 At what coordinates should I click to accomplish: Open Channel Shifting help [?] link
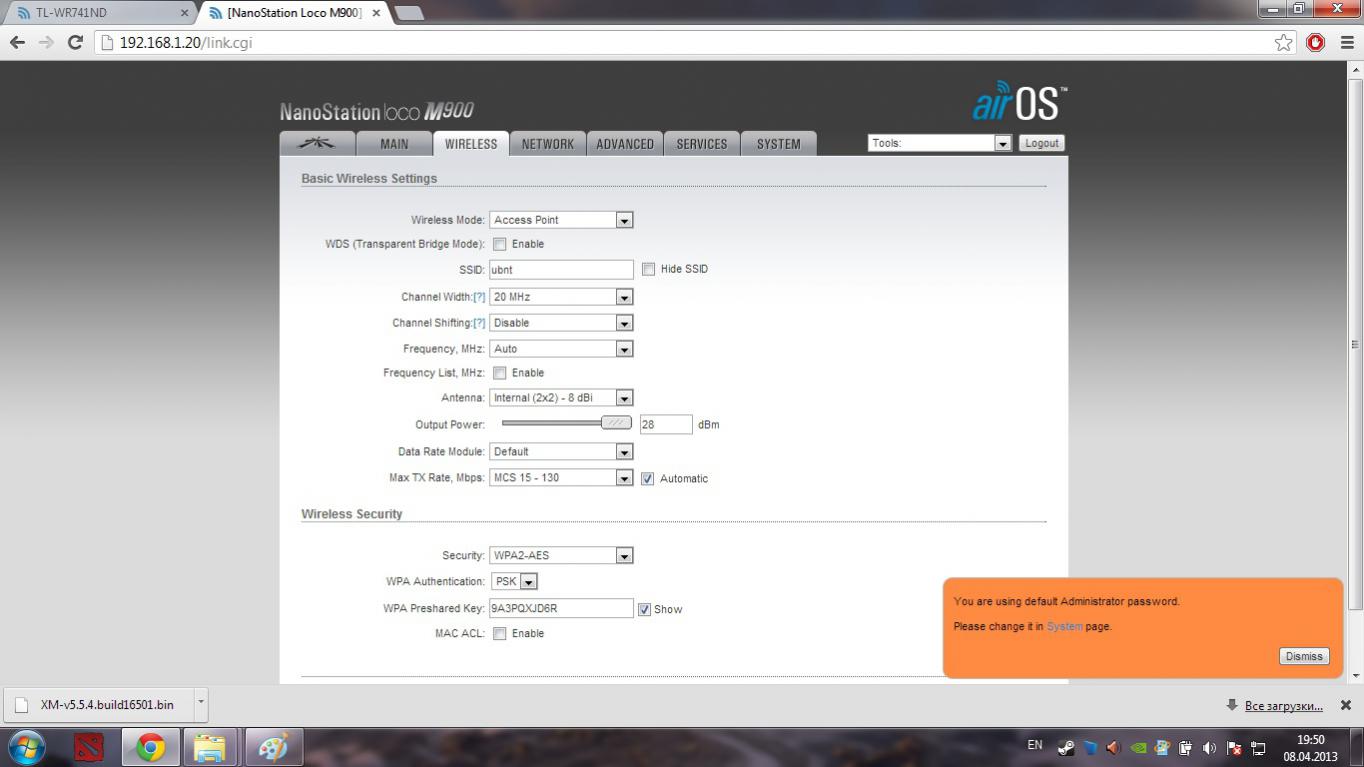pos(479,323)
